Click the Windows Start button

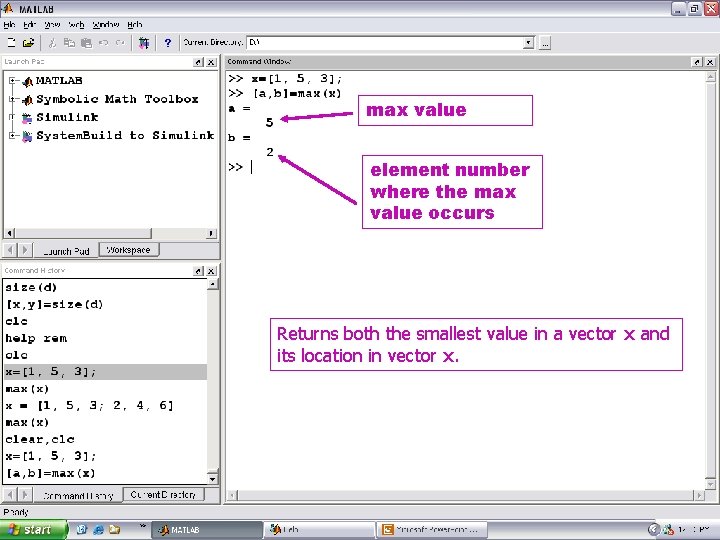click(x=34, y=530)
